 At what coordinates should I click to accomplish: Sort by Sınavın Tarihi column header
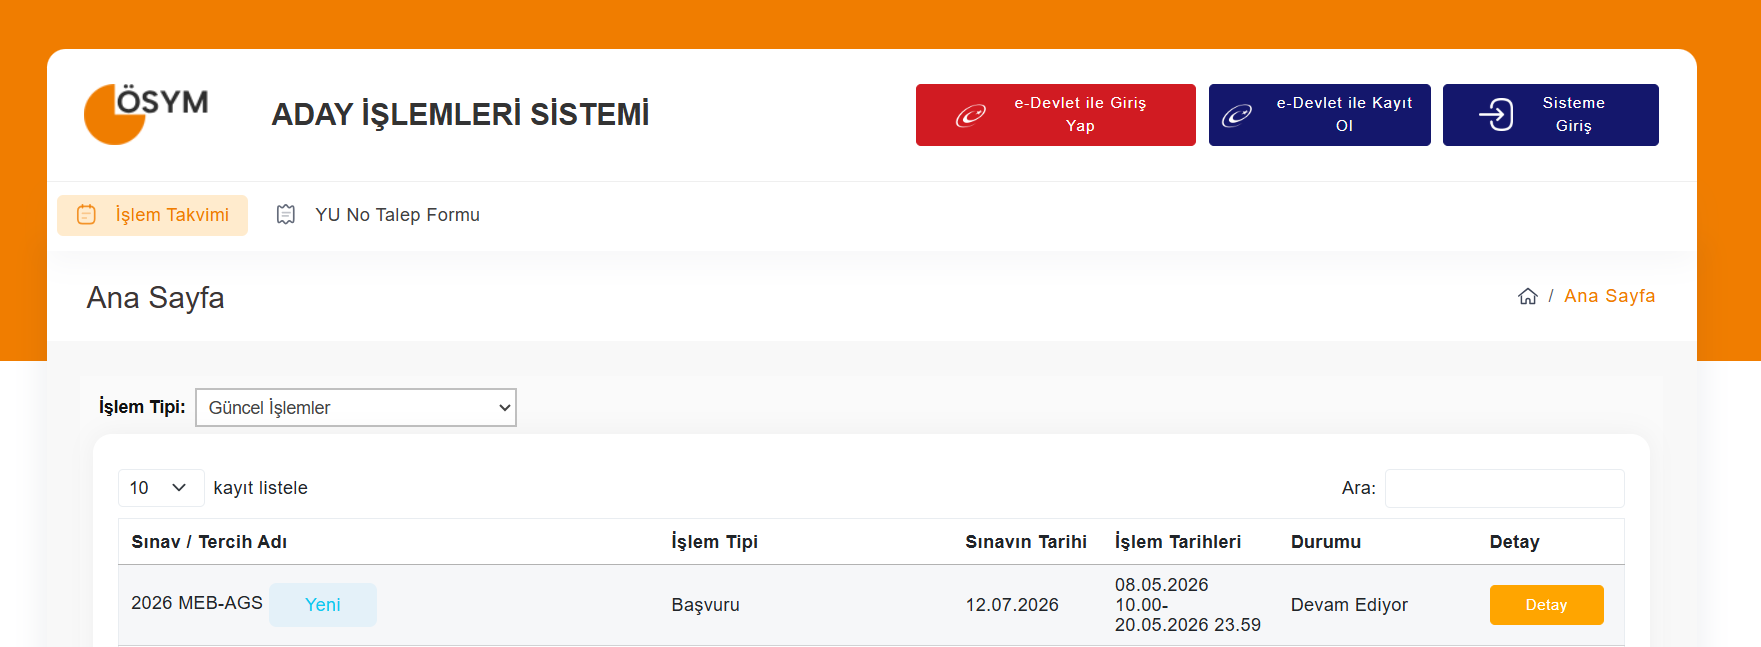click(x=1026, y=542)
